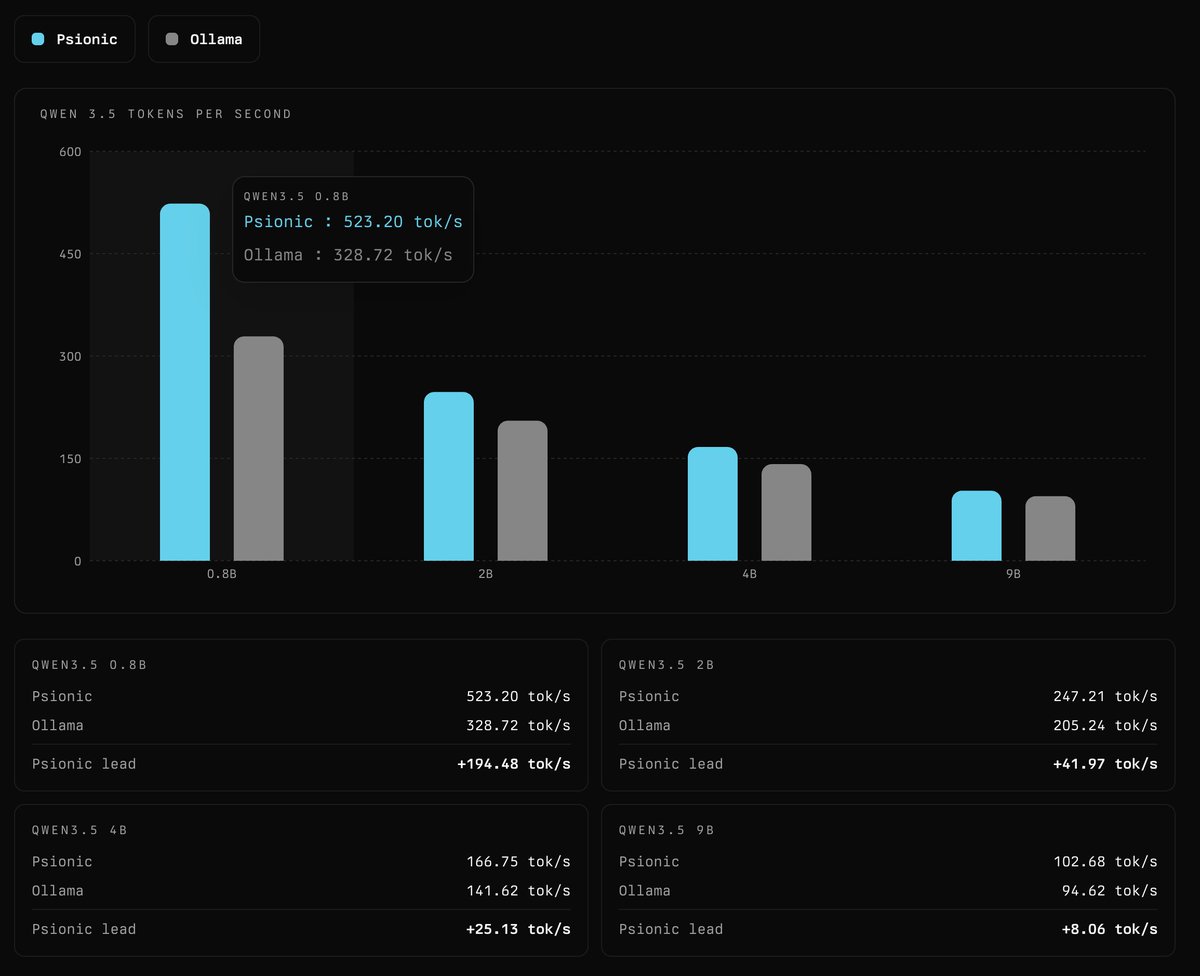Select the Psionic bar for 9B
The image size is (1200, 976).
(x=977, y=526)
